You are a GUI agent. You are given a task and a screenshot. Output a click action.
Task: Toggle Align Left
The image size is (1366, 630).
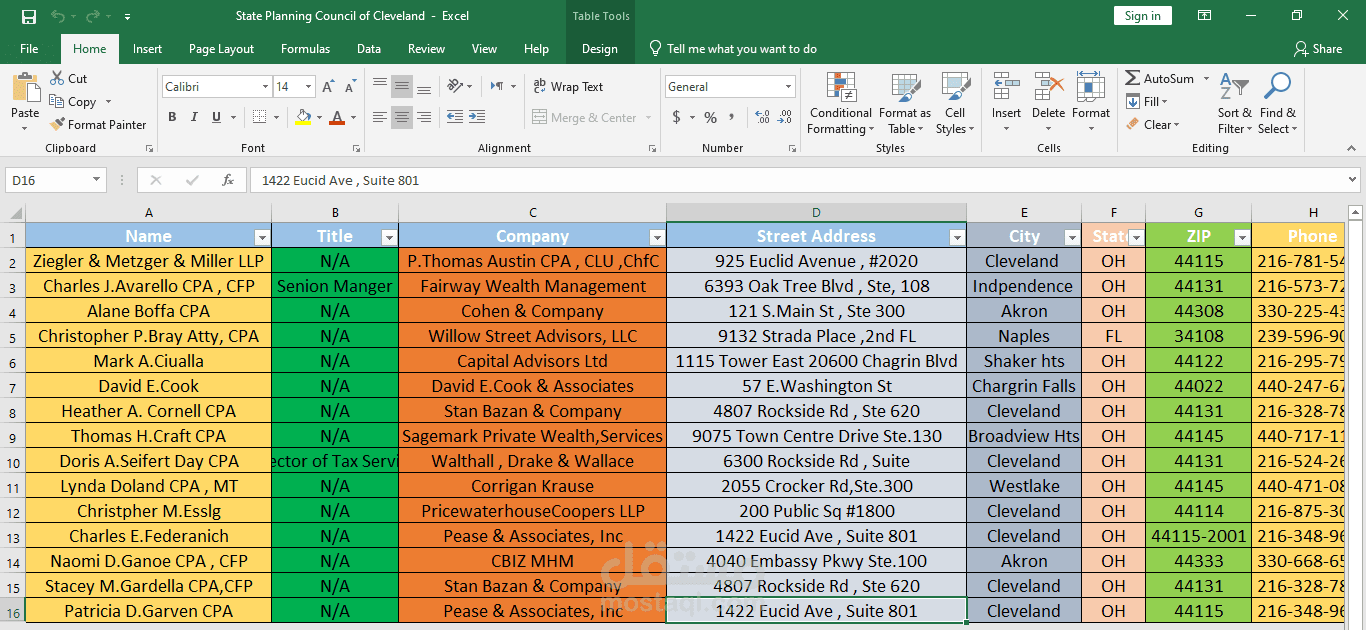coord(380,118)
